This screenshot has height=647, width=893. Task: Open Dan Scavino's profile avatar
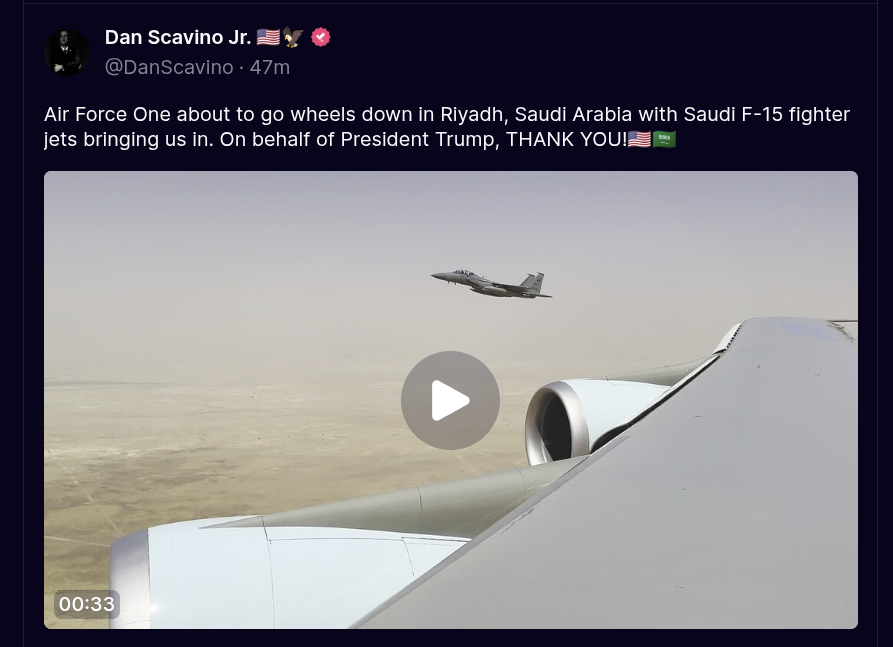[x=67, y=52]
